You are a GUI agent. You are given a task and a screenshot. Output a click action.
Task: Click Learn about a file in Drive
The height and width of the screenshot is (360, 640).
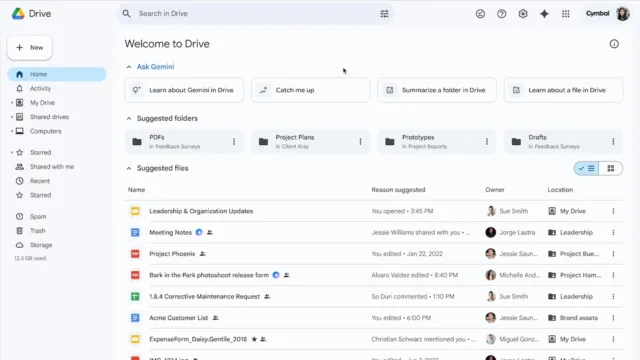pos(563,90)
